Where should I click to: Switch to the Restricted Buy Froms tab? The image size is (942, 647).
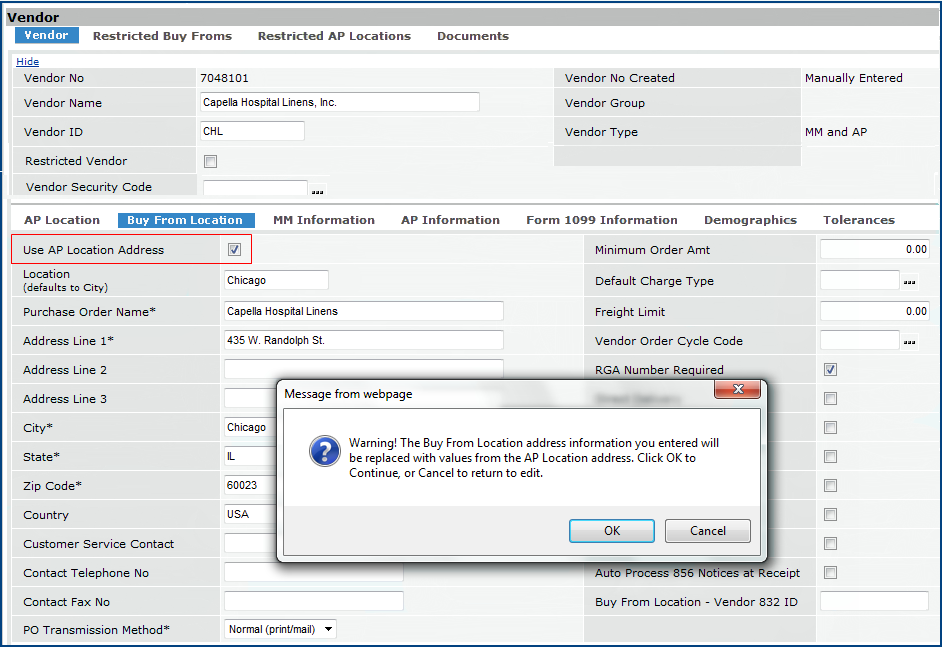point(162,36)
